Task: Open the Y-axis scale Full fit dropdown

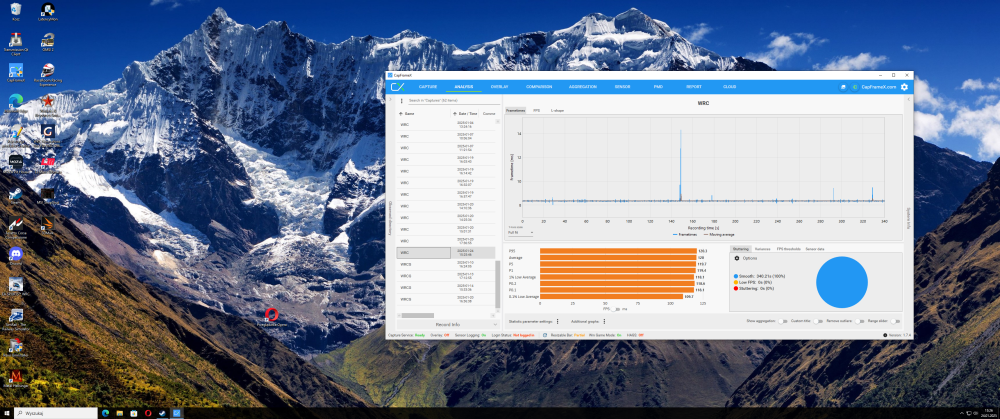Action: [x=520, y=233]
